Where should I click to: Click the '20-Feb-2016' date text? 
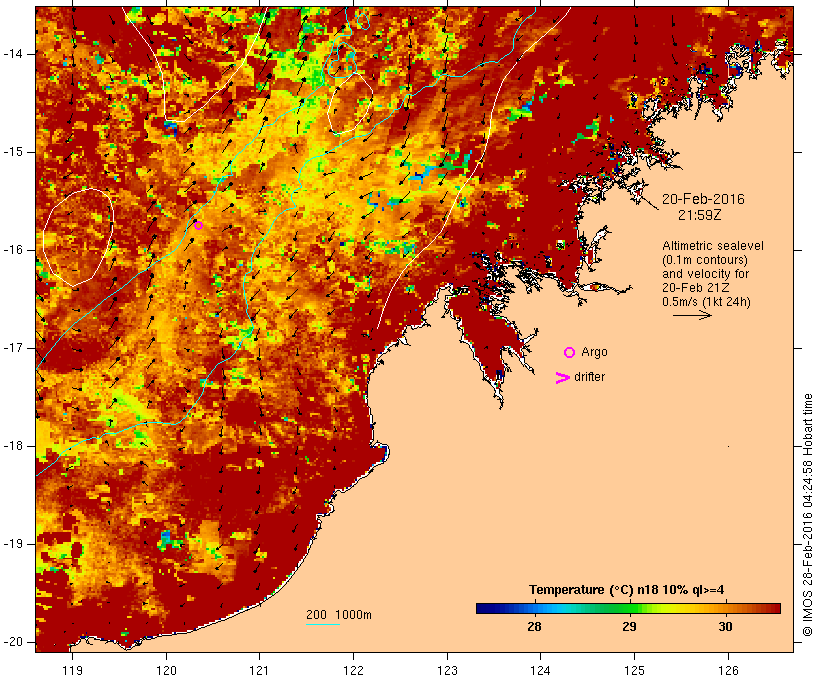(x=703, y=199)
